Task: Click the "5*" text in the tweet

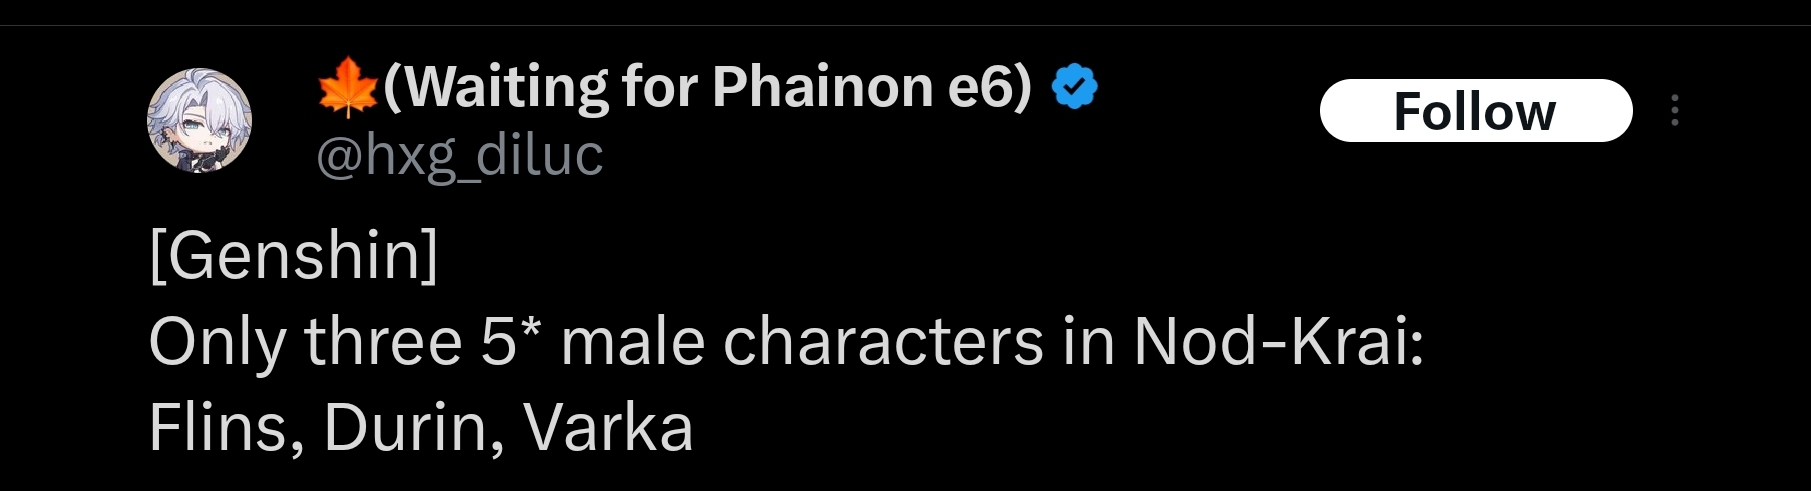Action: [x=510, y=342]
